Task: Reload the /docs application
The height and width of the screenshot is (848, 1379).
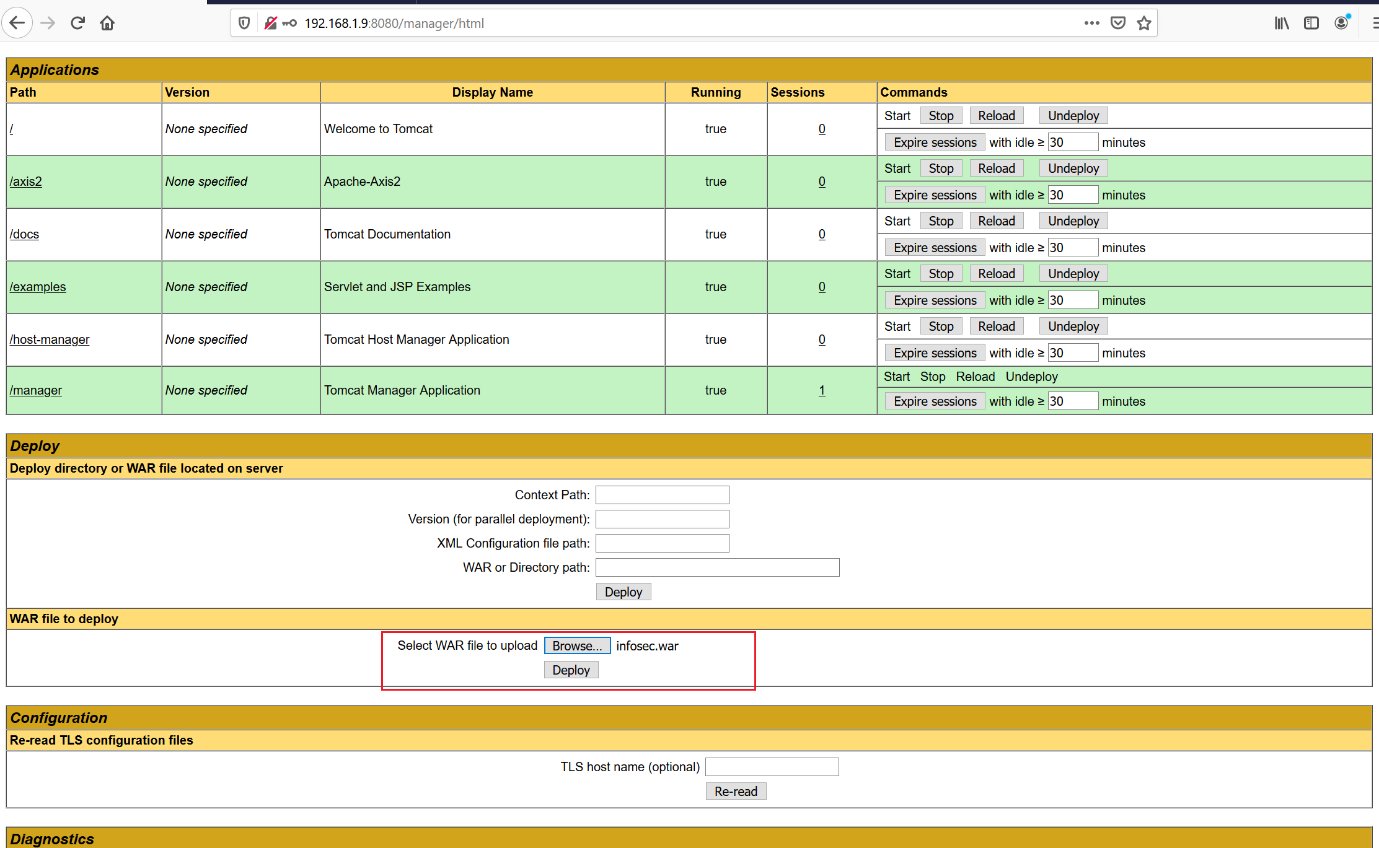Action: pyautogui.click(x=996, y=221)
